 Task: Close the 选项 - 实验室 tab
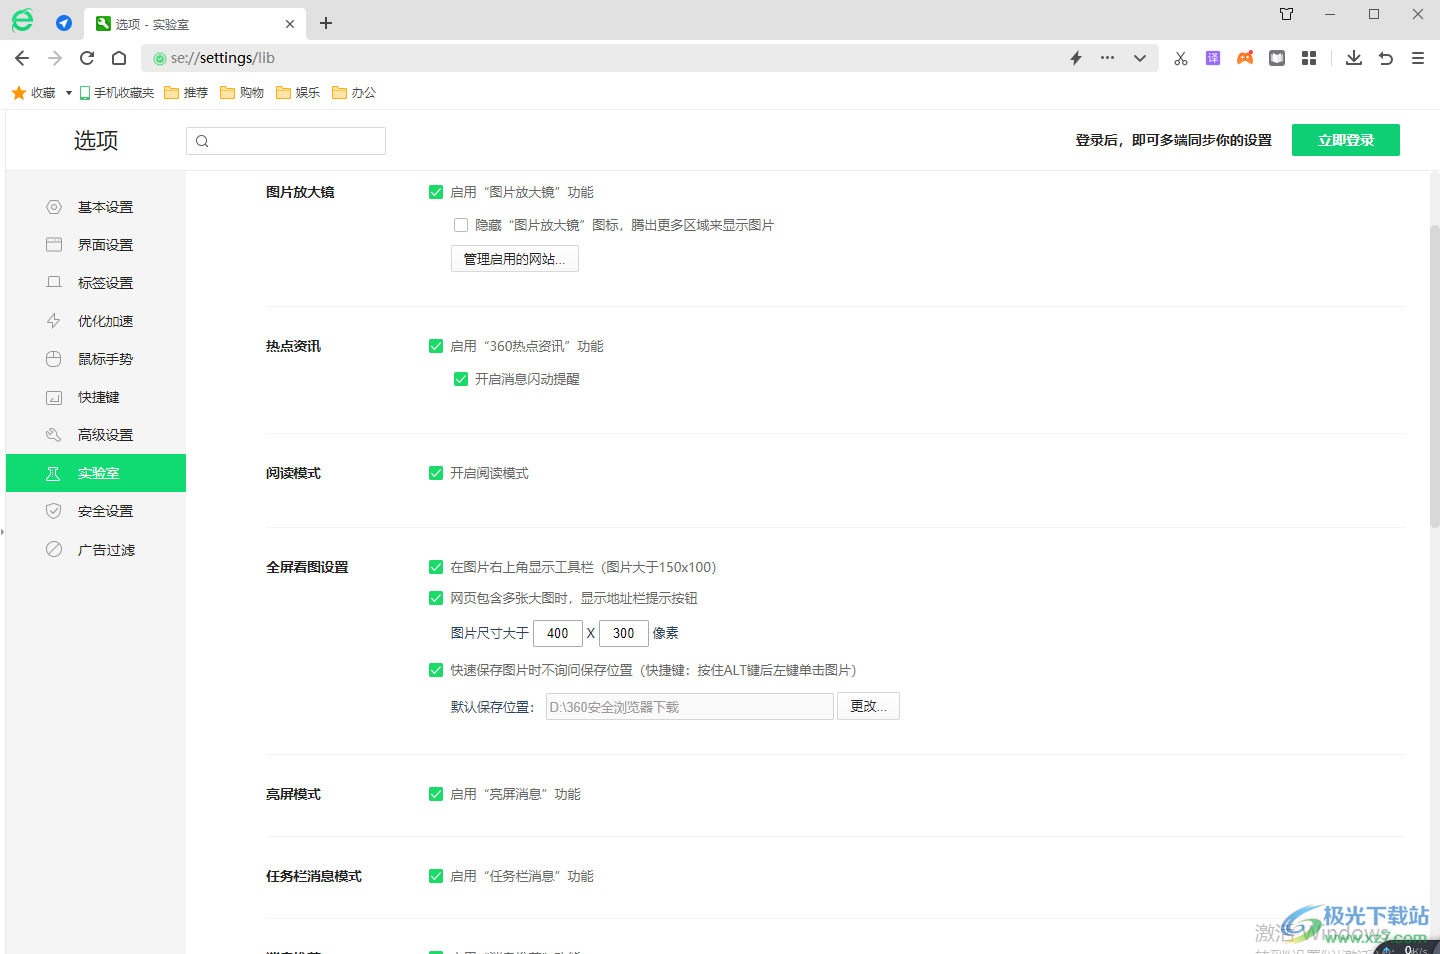(x=290, y=24)
